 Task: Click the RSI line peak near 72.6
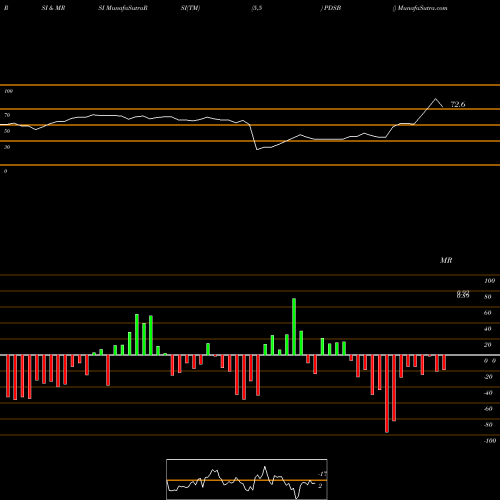pyautogui.click(x=435, y=99)
